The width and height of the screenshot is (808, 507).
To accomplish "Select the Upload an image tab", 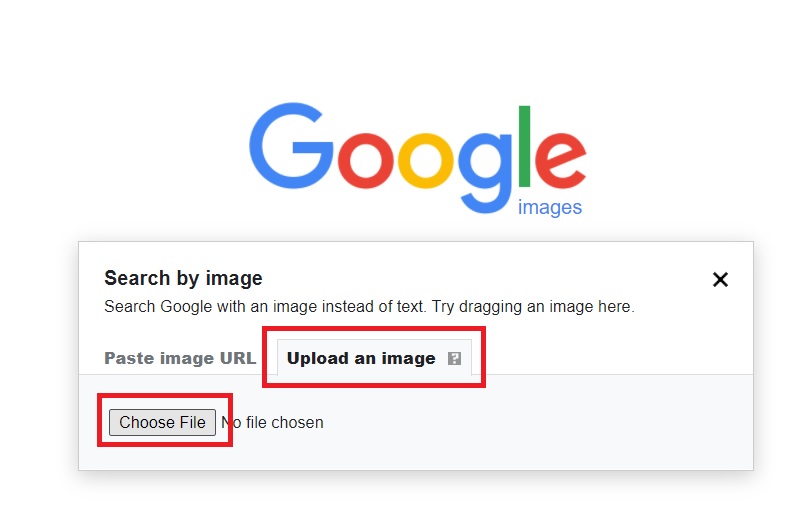I will pyautogui.click(x=361, y=358).
